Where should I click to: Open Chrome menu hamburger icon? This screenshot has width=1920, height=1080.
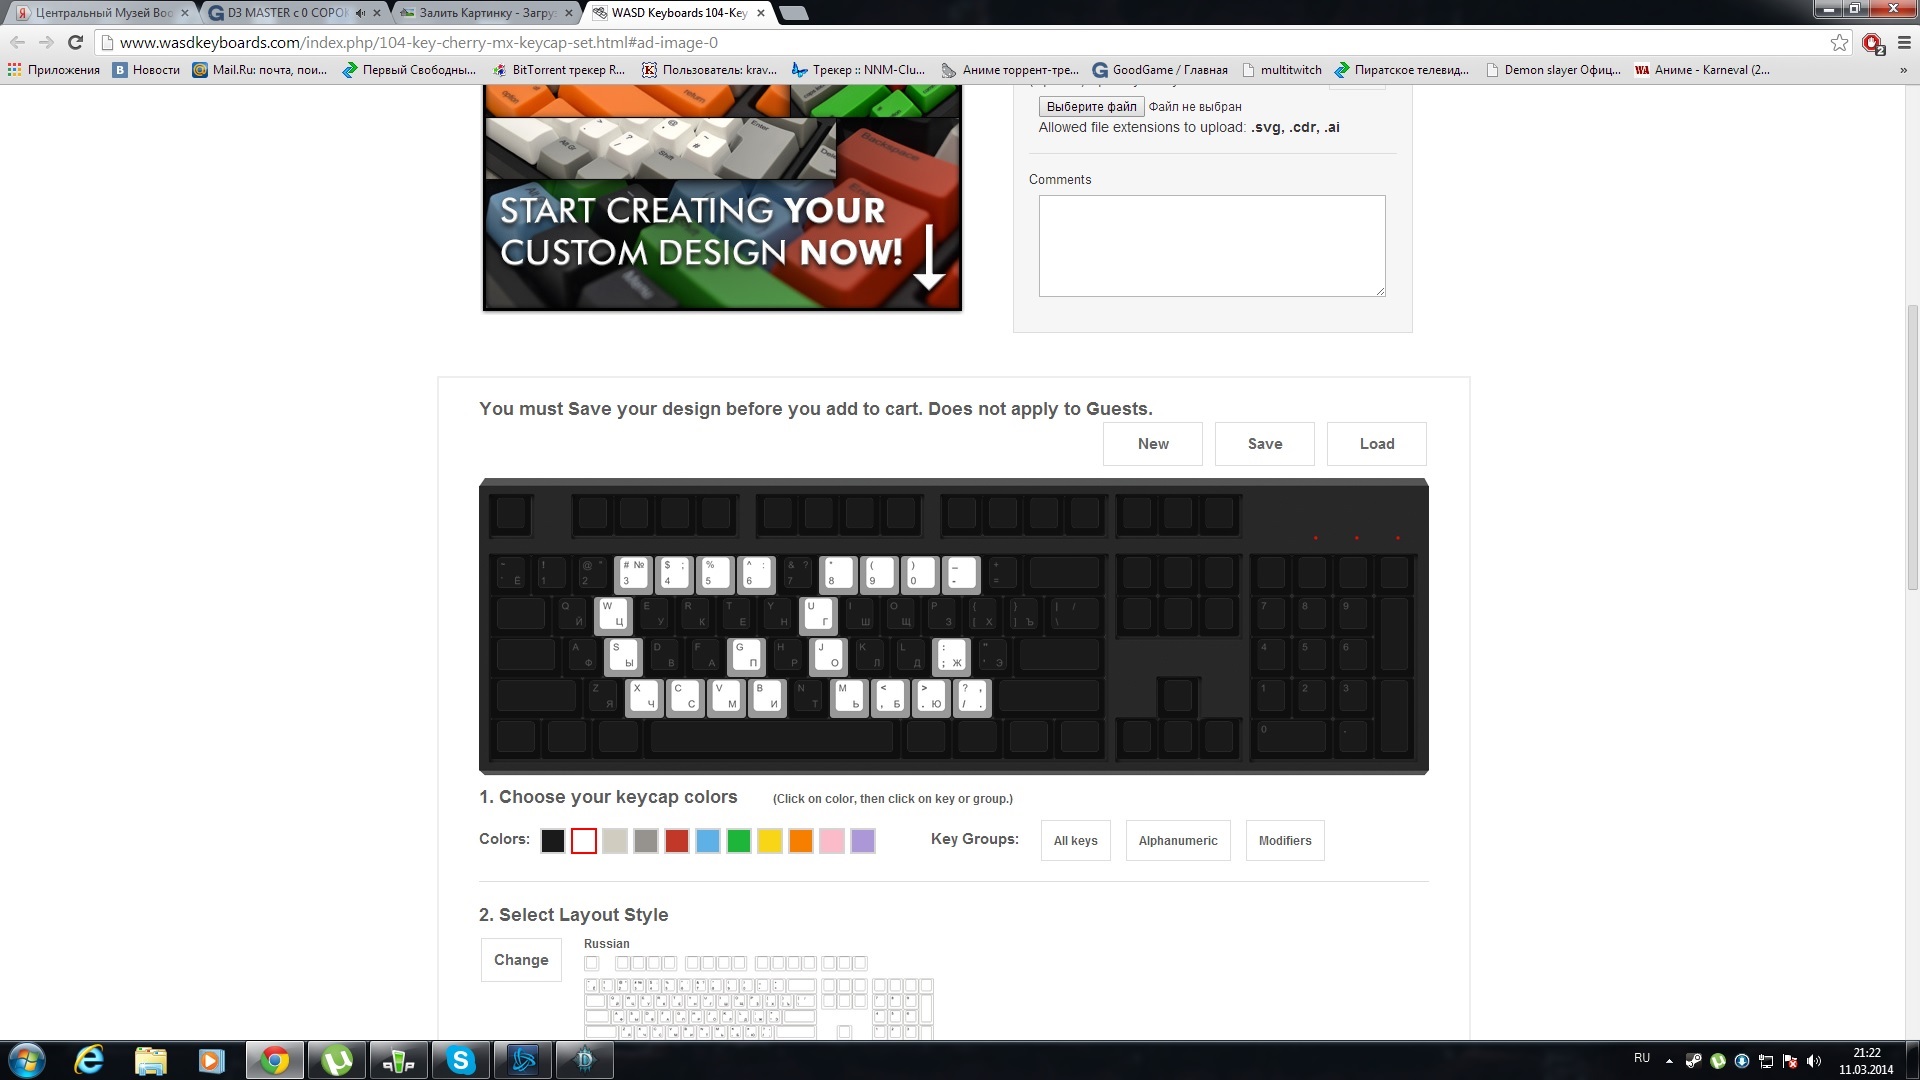coord(1904,42)
